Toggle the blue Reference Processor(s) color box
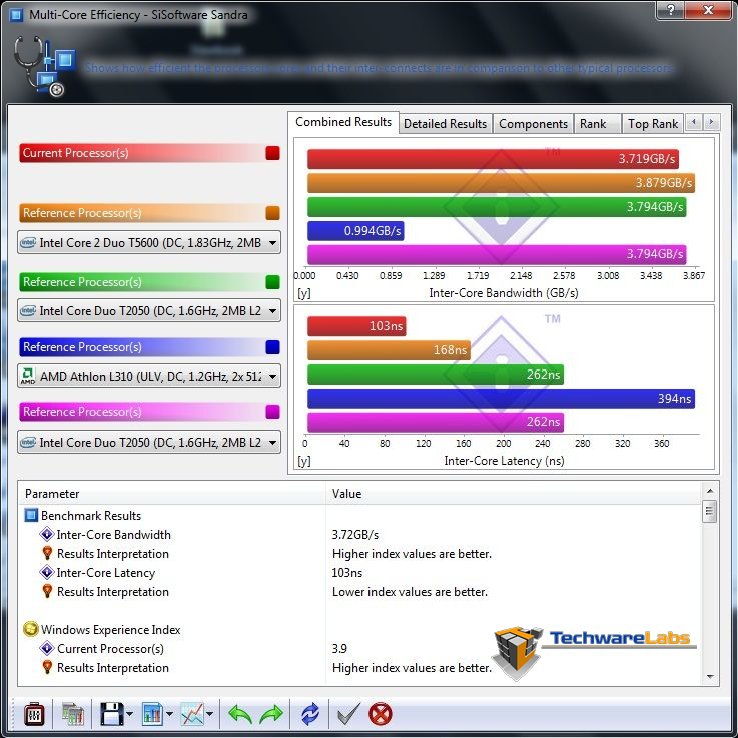Viewport: 738px width, 738px height. pyautogui.click(x=273, y=347)
